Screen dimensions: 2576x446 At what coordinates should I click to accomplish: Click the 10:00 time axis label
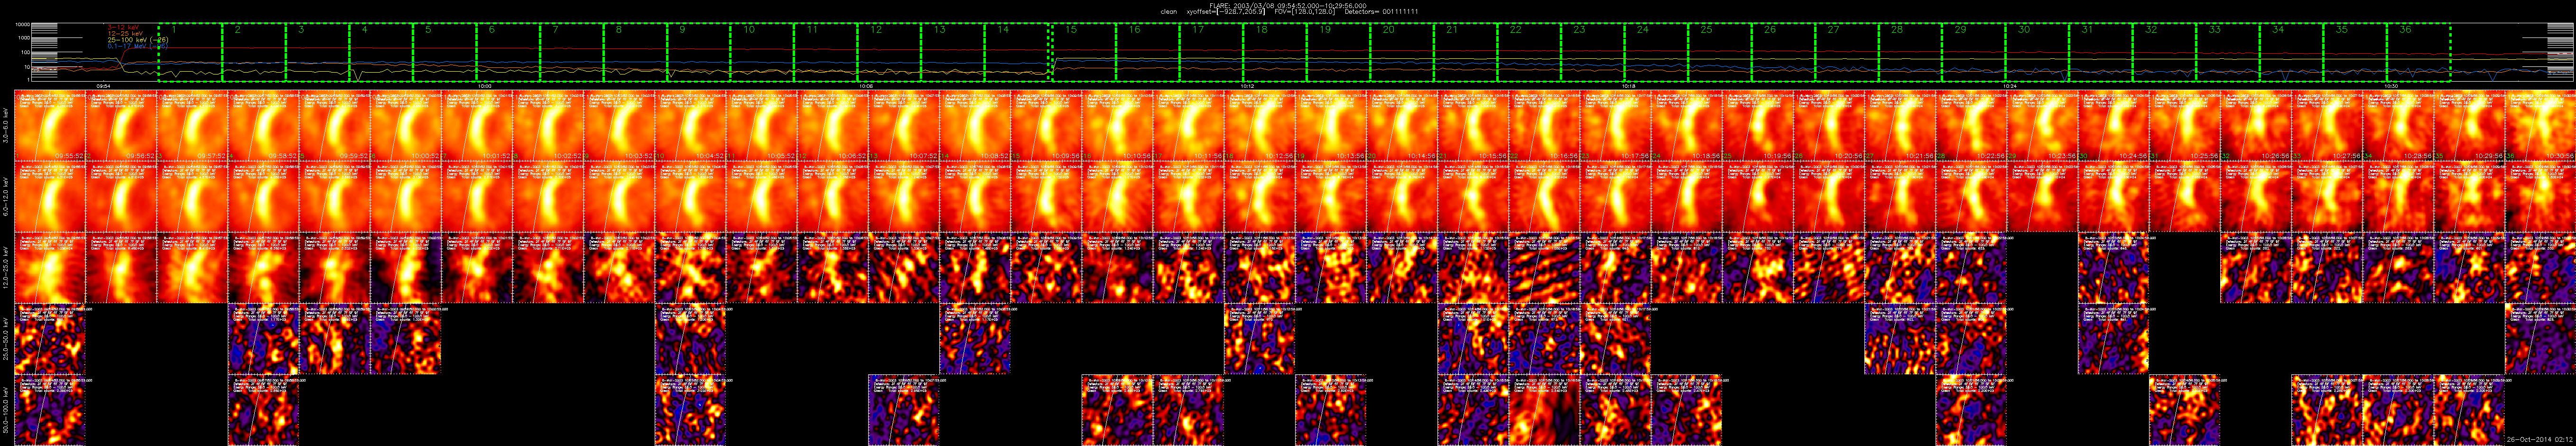[485, 86]
